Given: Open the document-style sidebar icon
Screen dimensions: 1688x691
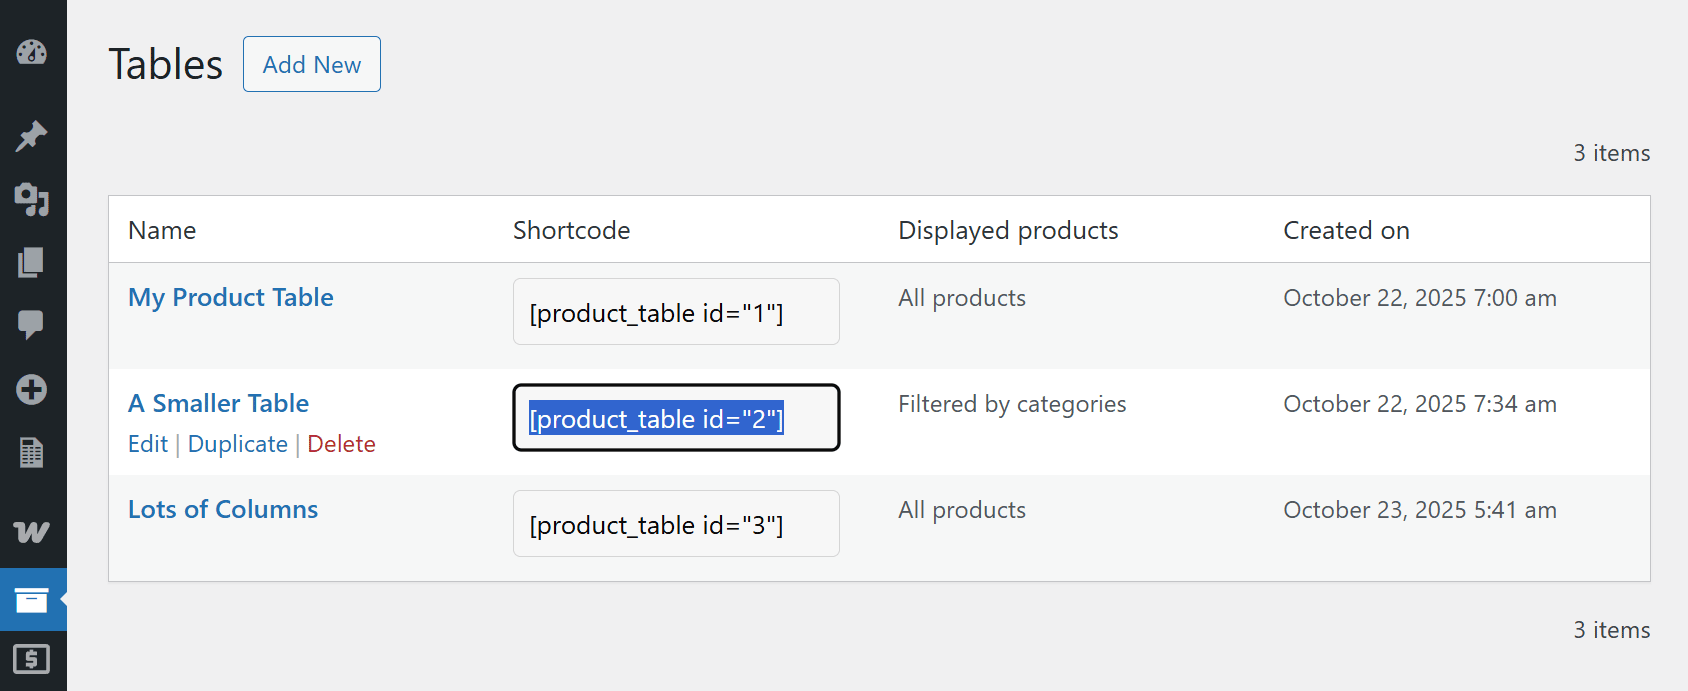Looking at the screenshot, I should coord(33,452).
